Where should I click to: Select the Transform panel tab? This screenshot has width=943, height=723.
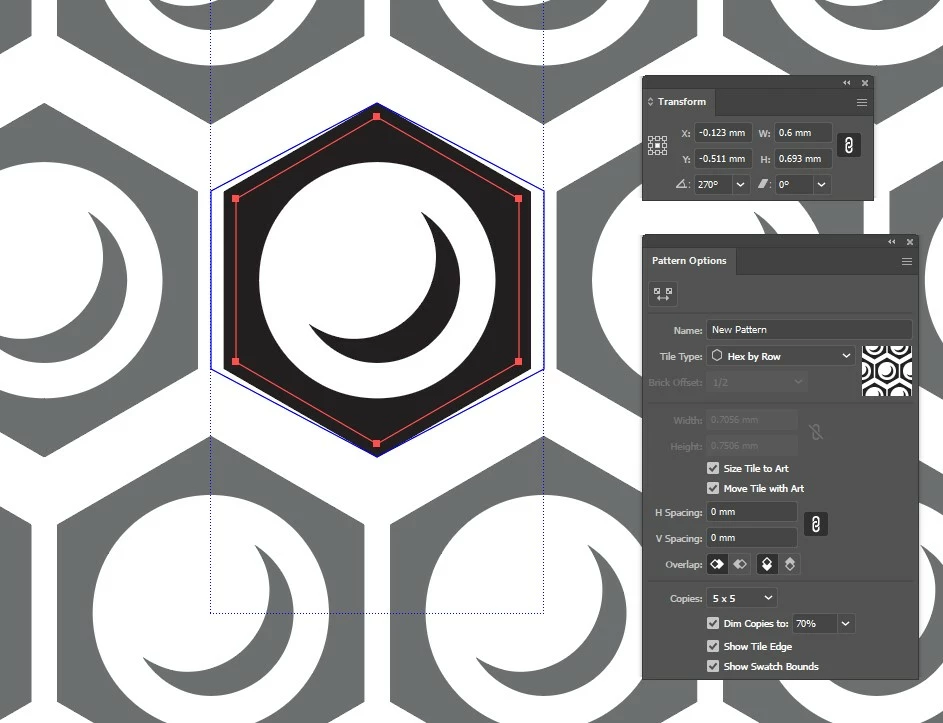pos(681,102)
